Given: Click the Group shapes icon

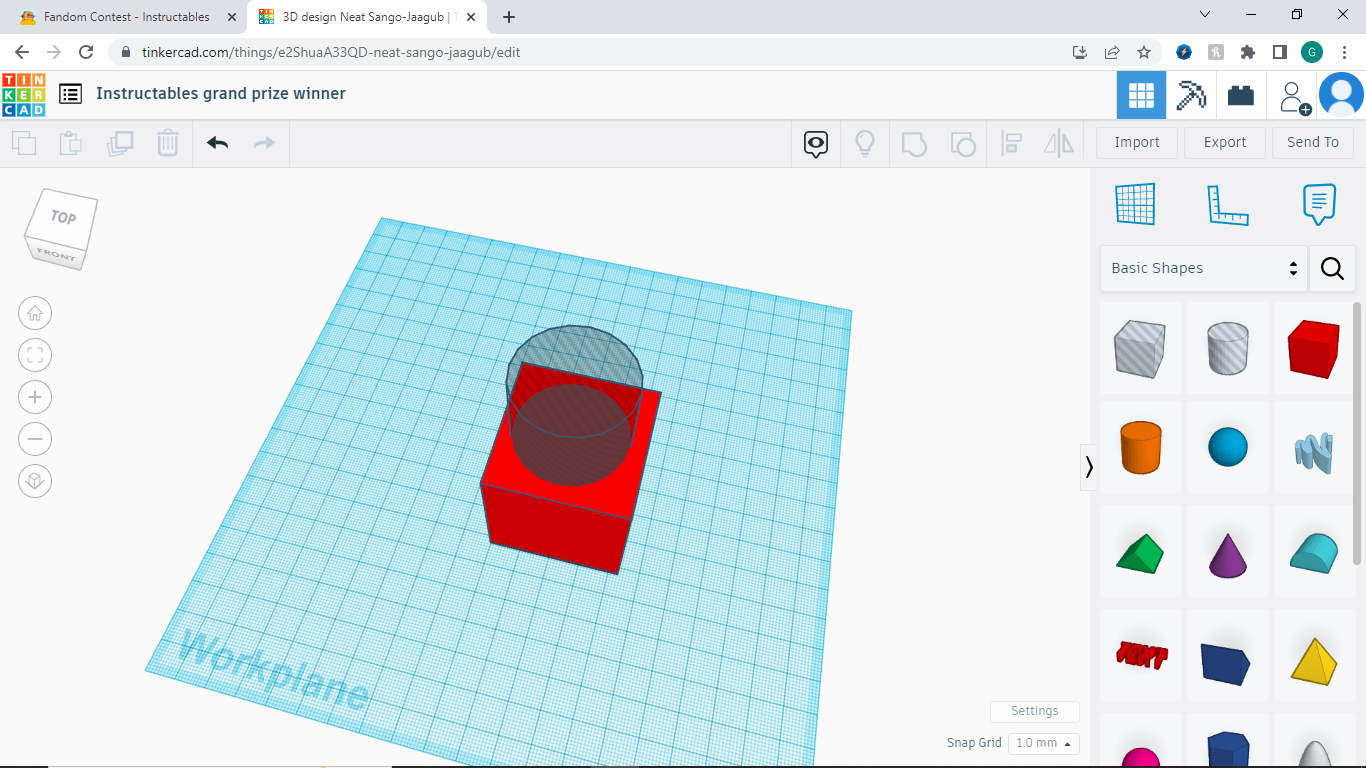Looking at the screenshot, I should [914, 144].
